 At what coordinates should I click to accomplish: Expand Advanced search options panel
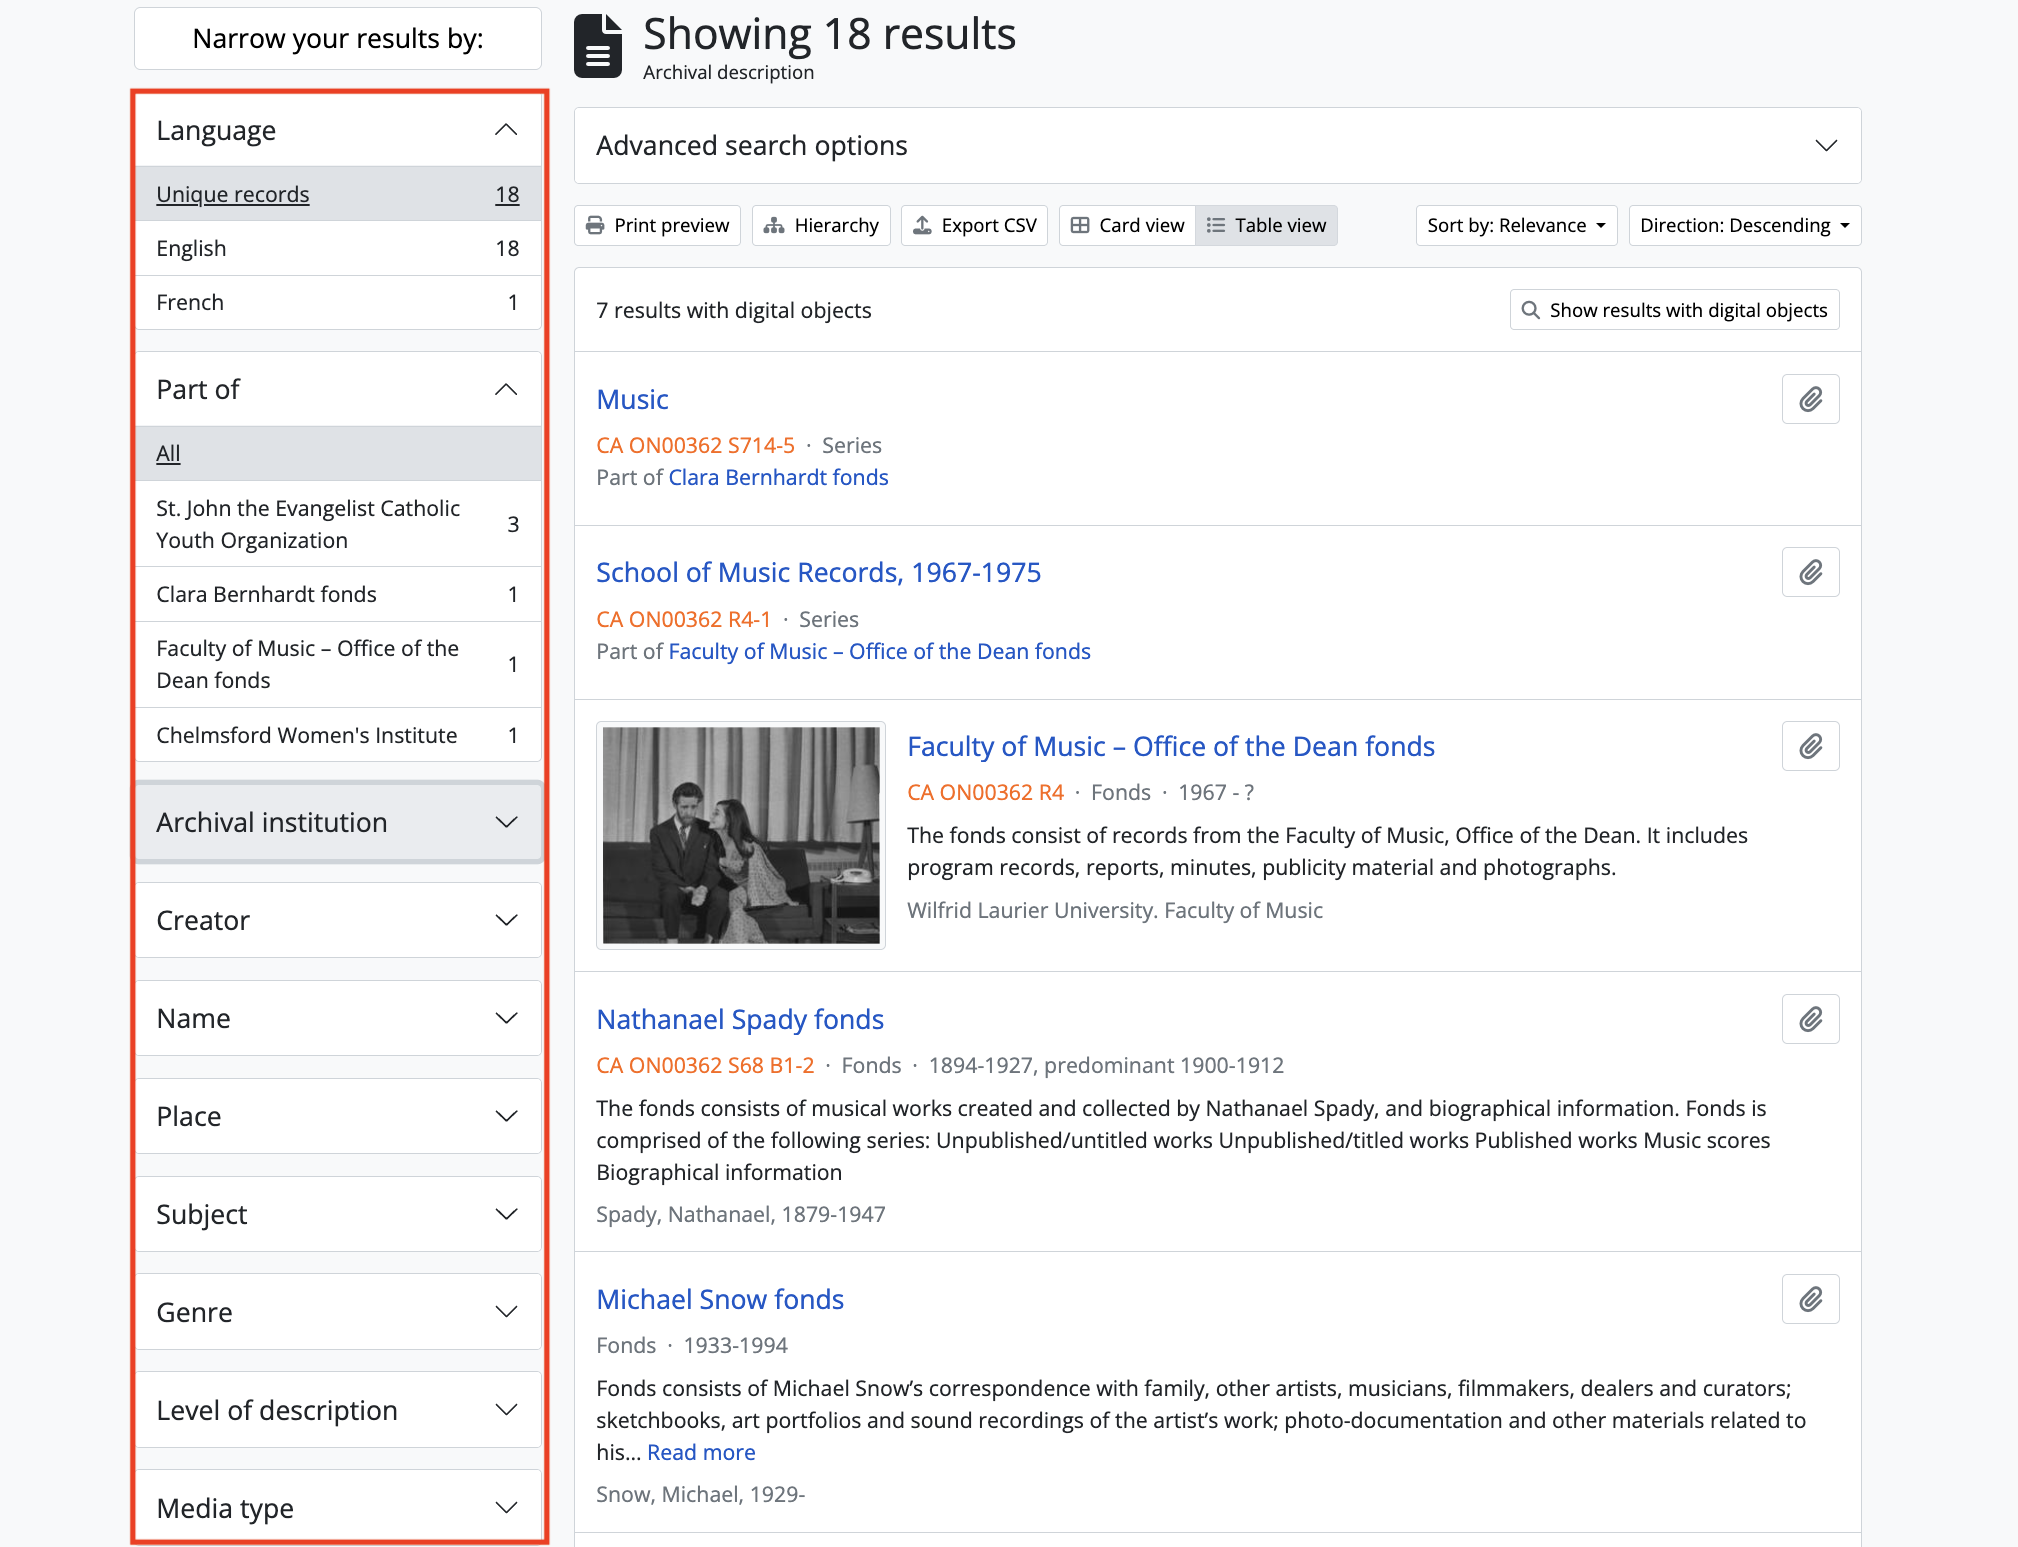coord(1217,146)
